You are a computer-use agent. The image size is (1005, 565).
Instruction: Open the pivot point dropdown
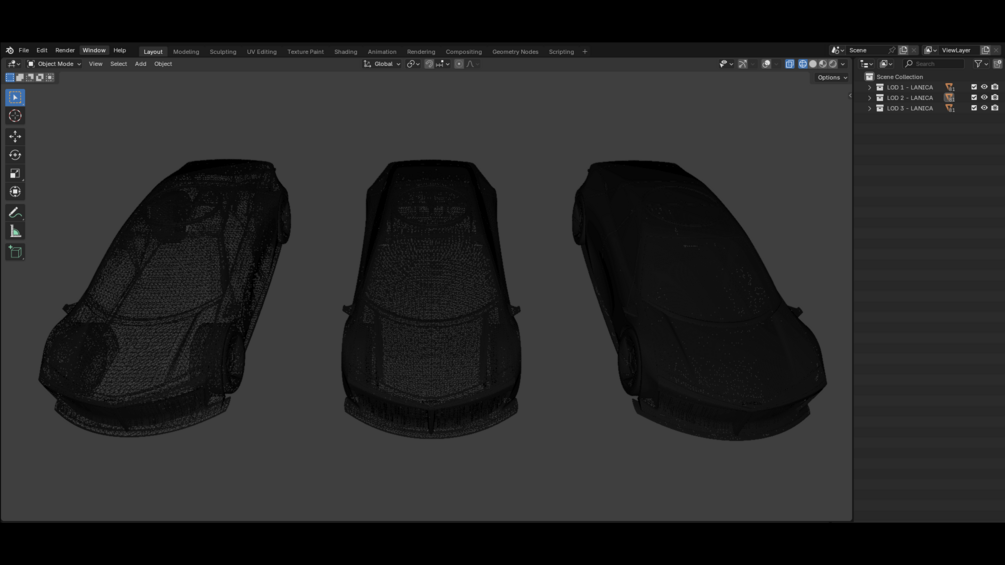[413, 64]
